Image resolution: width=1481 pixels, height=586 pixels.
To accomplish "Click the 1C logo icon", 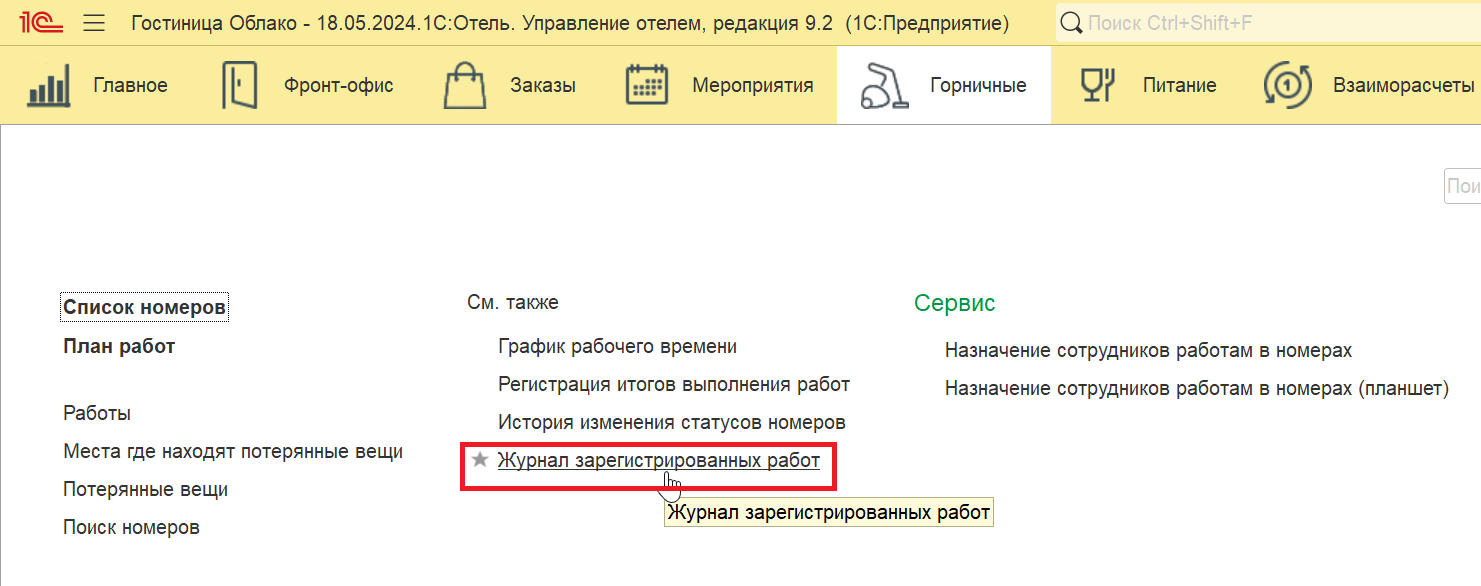I will [x=41, y=22].
